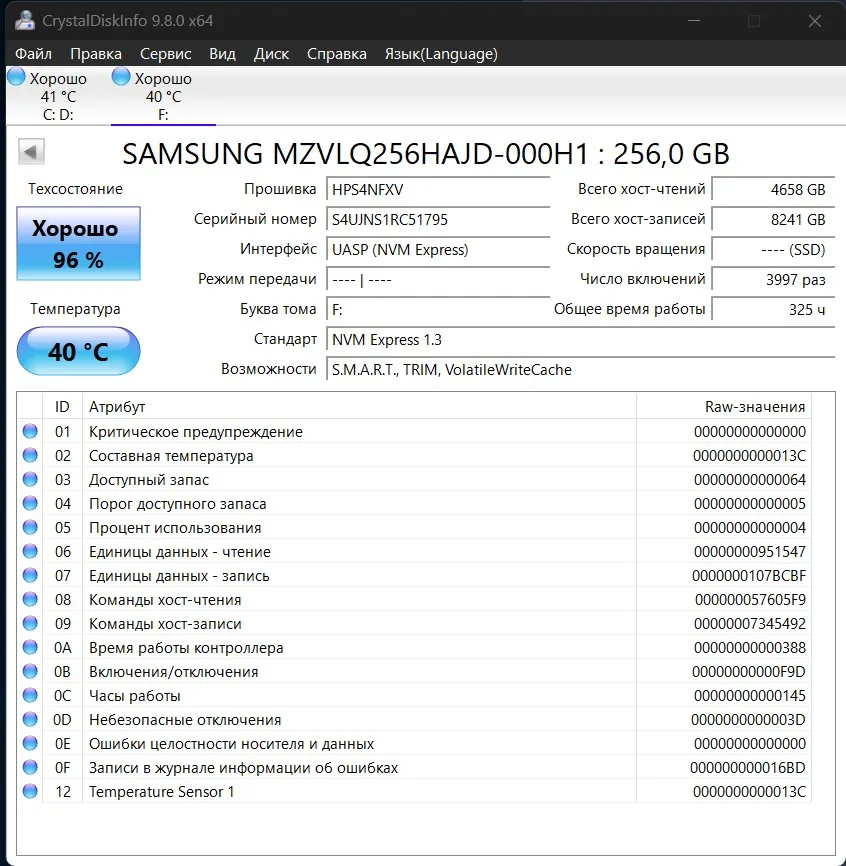Click the Всего хост-записей value 8241 GB

(x=773, y=219)
